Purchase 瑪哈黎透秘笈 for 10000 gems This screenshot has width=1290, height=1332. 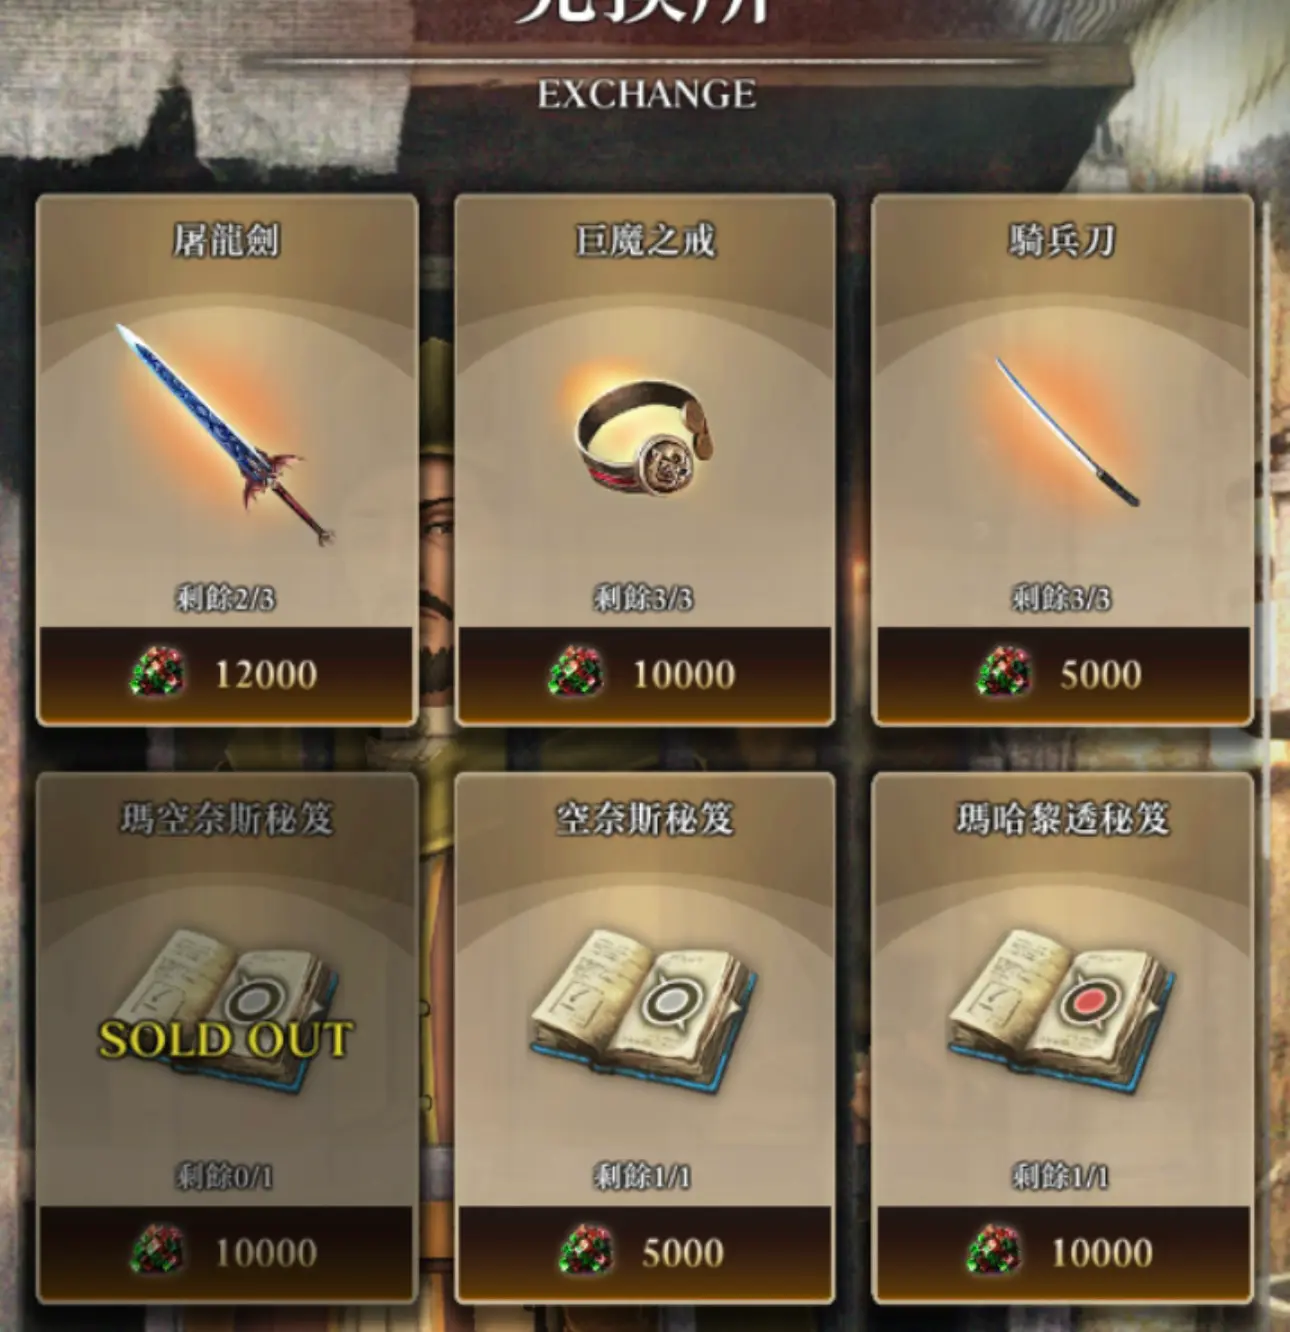[1062, 1252]
